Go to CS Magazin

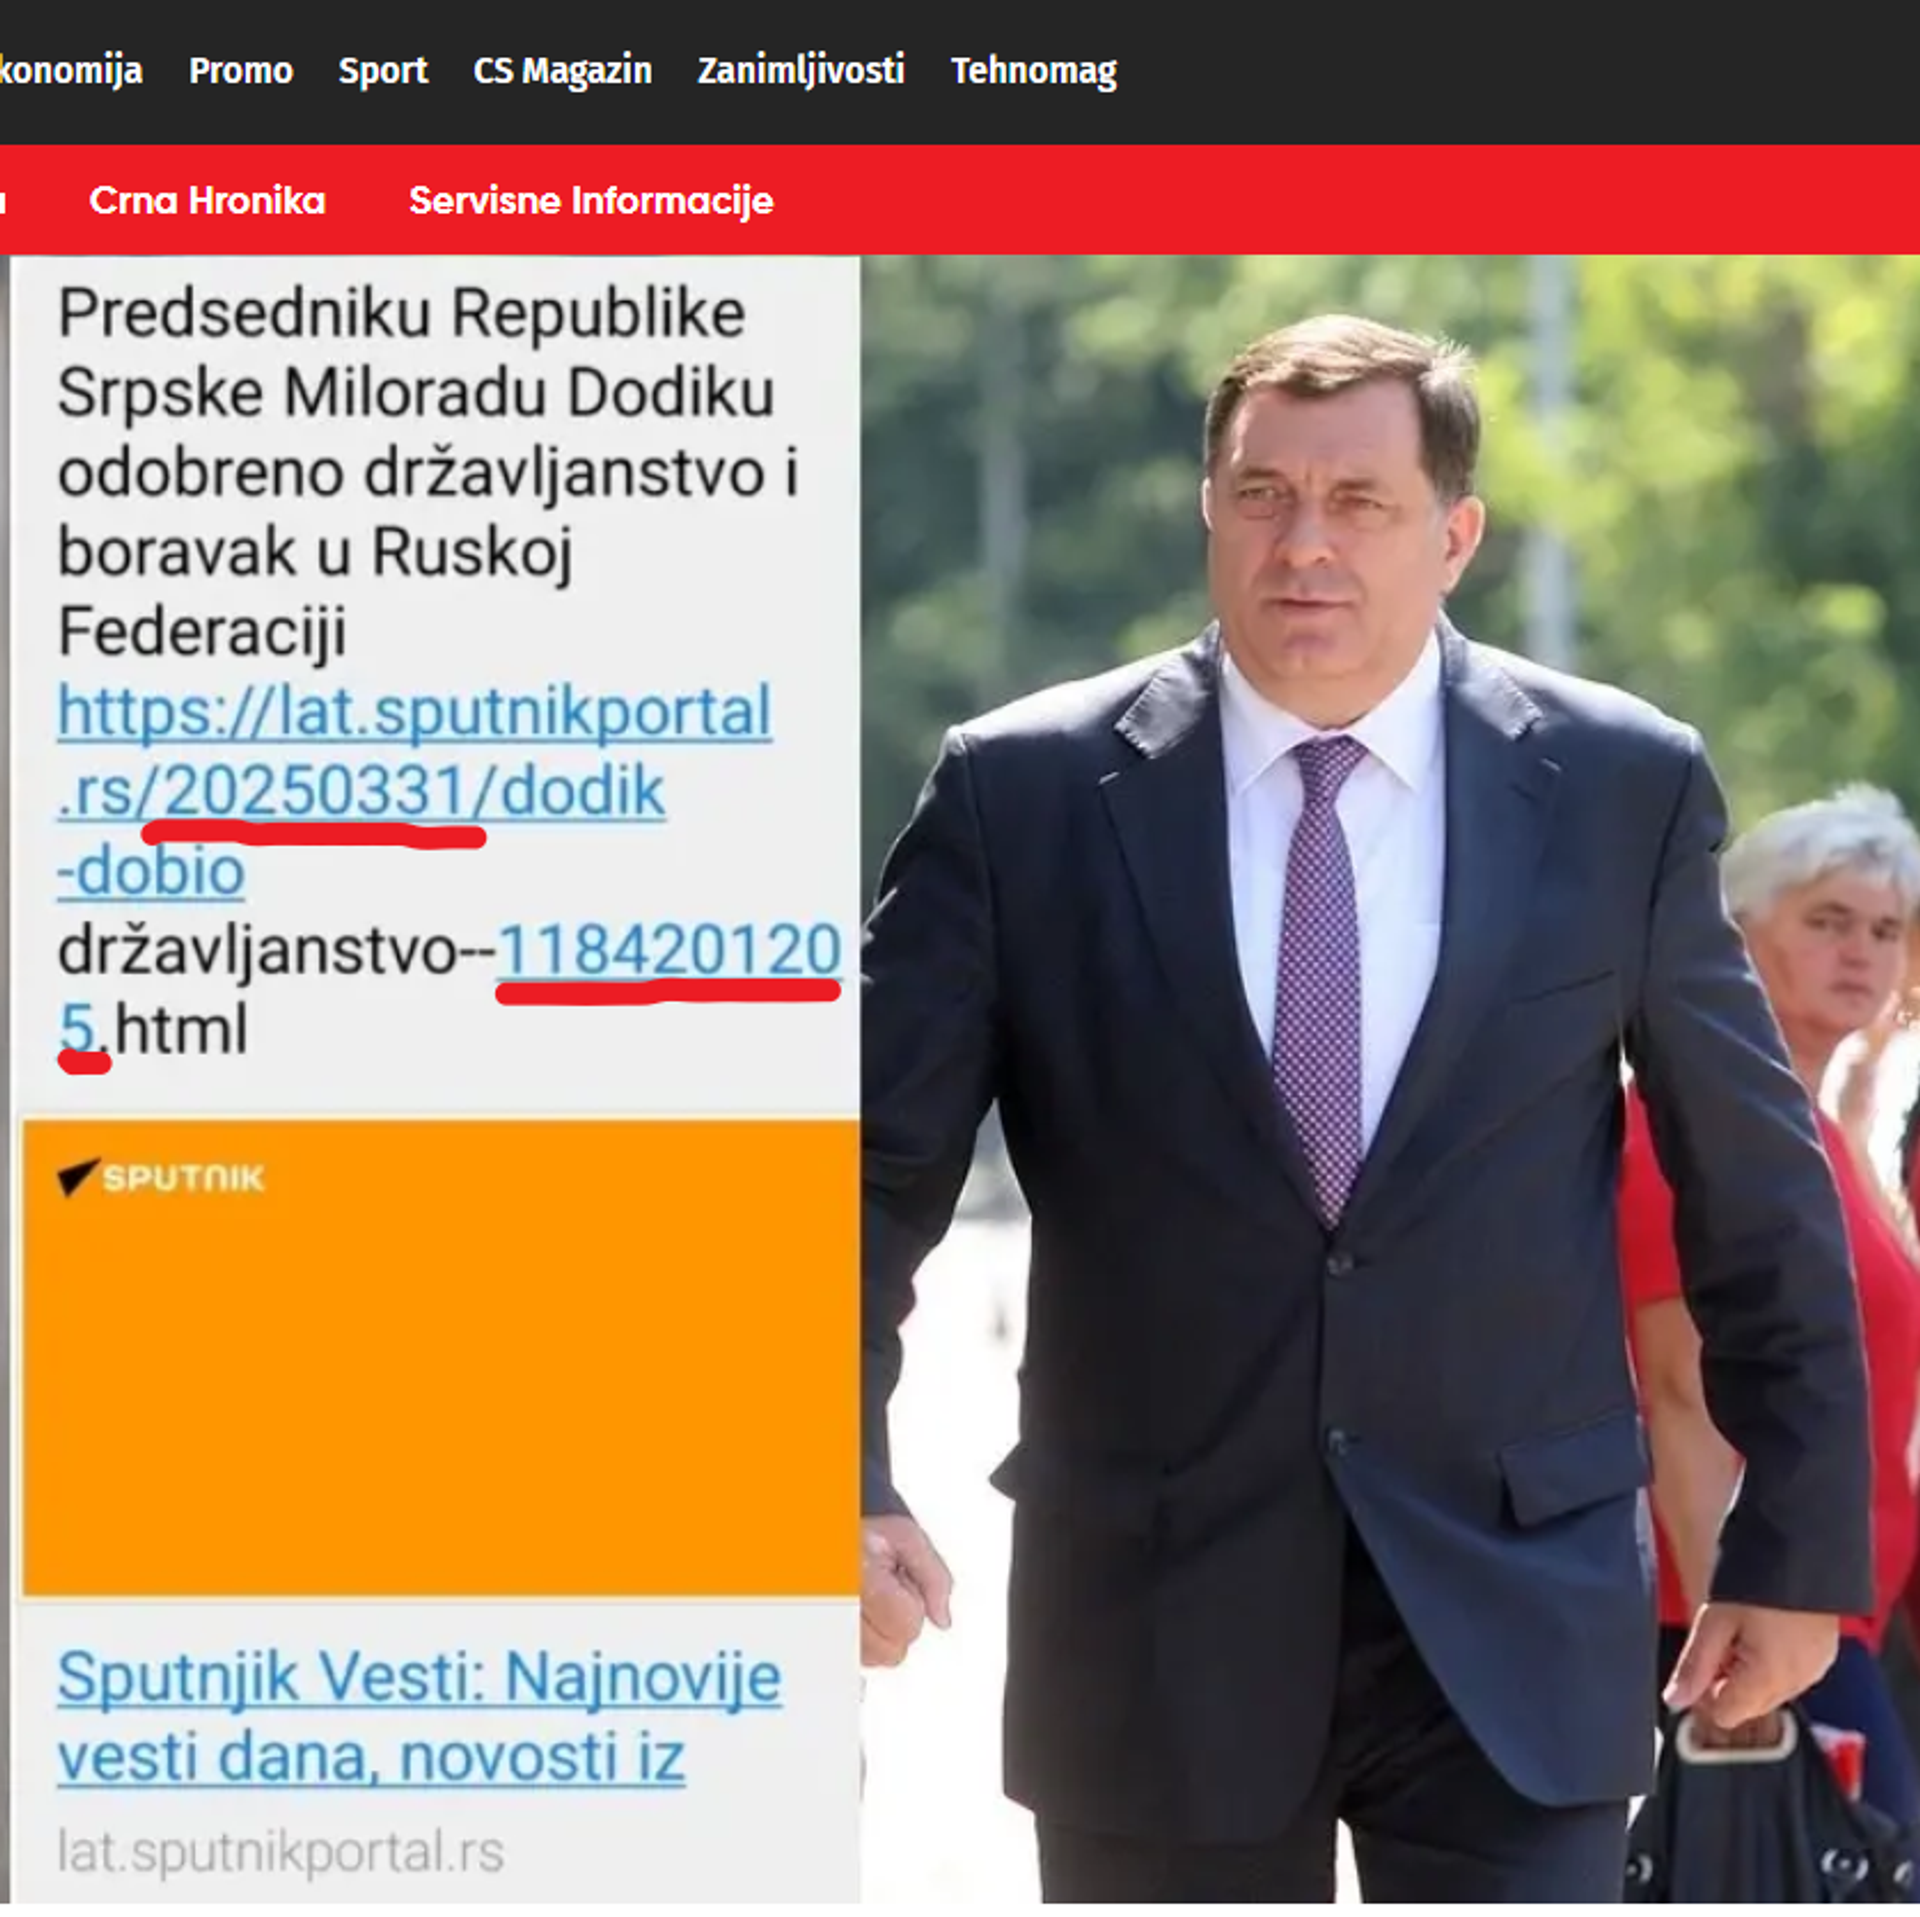coord(563,71)
